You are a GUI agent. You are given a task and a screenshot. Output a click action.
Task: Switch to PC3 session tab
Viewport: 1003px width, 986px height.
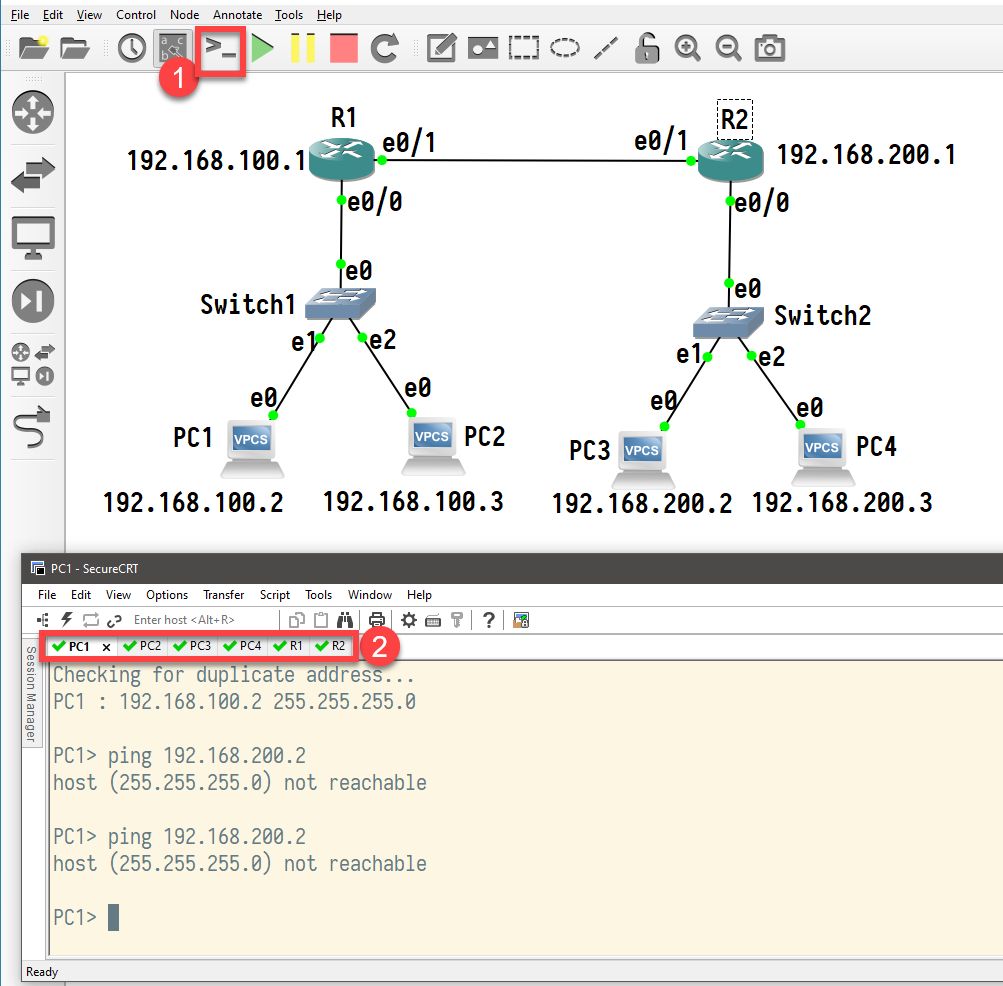(x=192, y=646)
